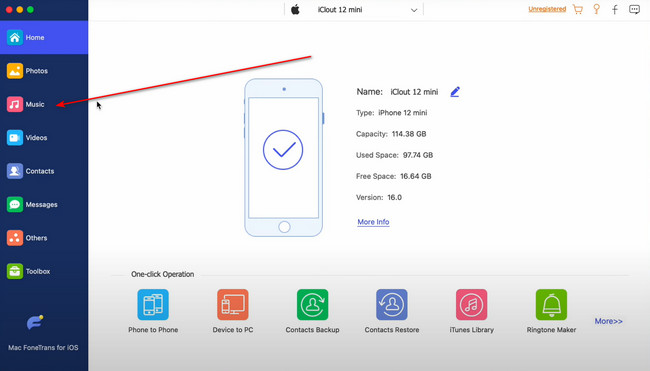Screen dimensions: 650x371
Task: Click the register key icon
Action: (x=597, y=9)
